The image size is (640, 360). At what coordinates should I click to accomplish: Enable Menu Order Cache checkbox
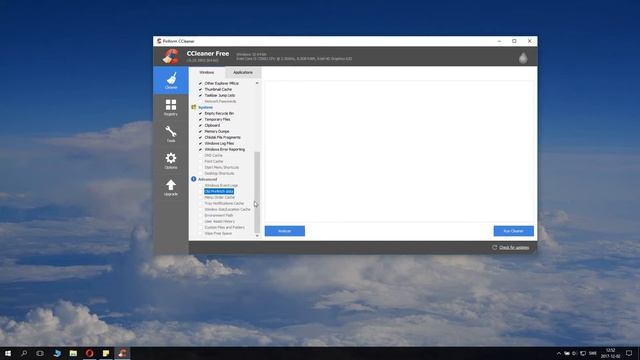(200, 197)
